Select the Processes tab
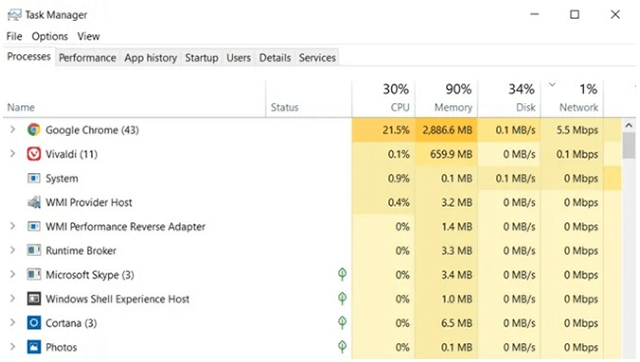 click(x=29, y=56)
